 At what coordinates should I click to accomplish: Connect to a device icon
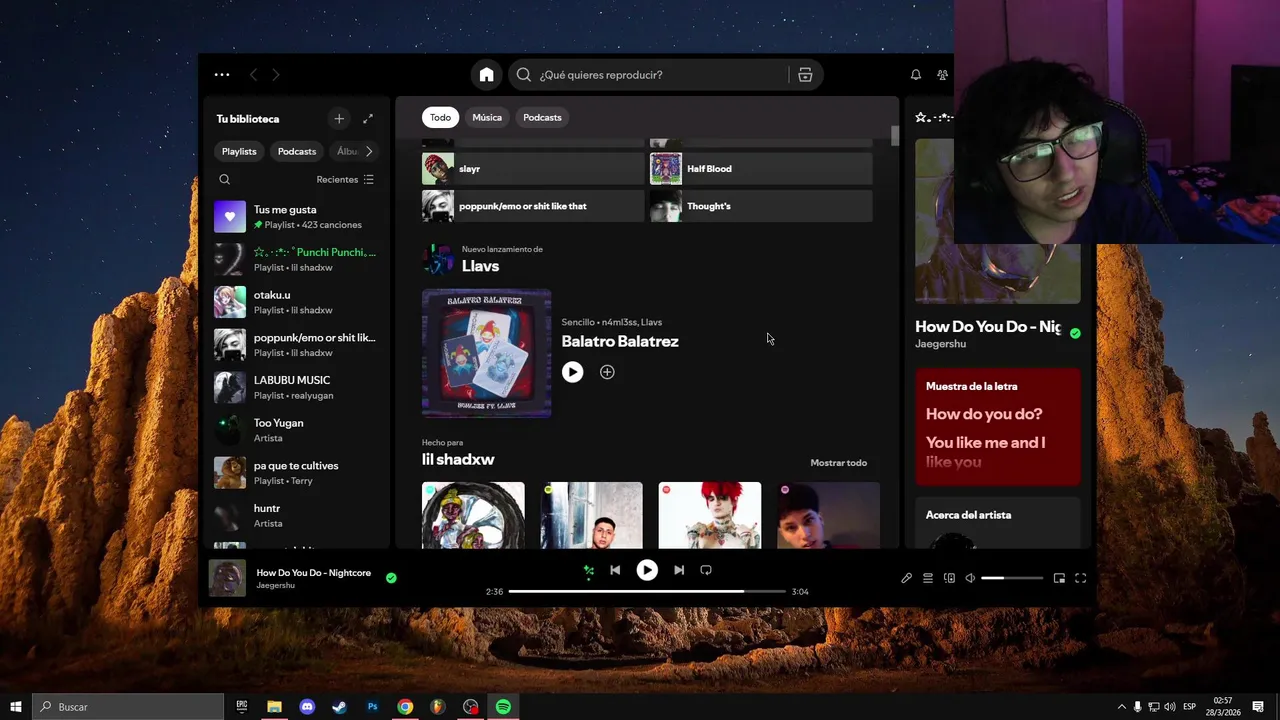click(949, 578)
